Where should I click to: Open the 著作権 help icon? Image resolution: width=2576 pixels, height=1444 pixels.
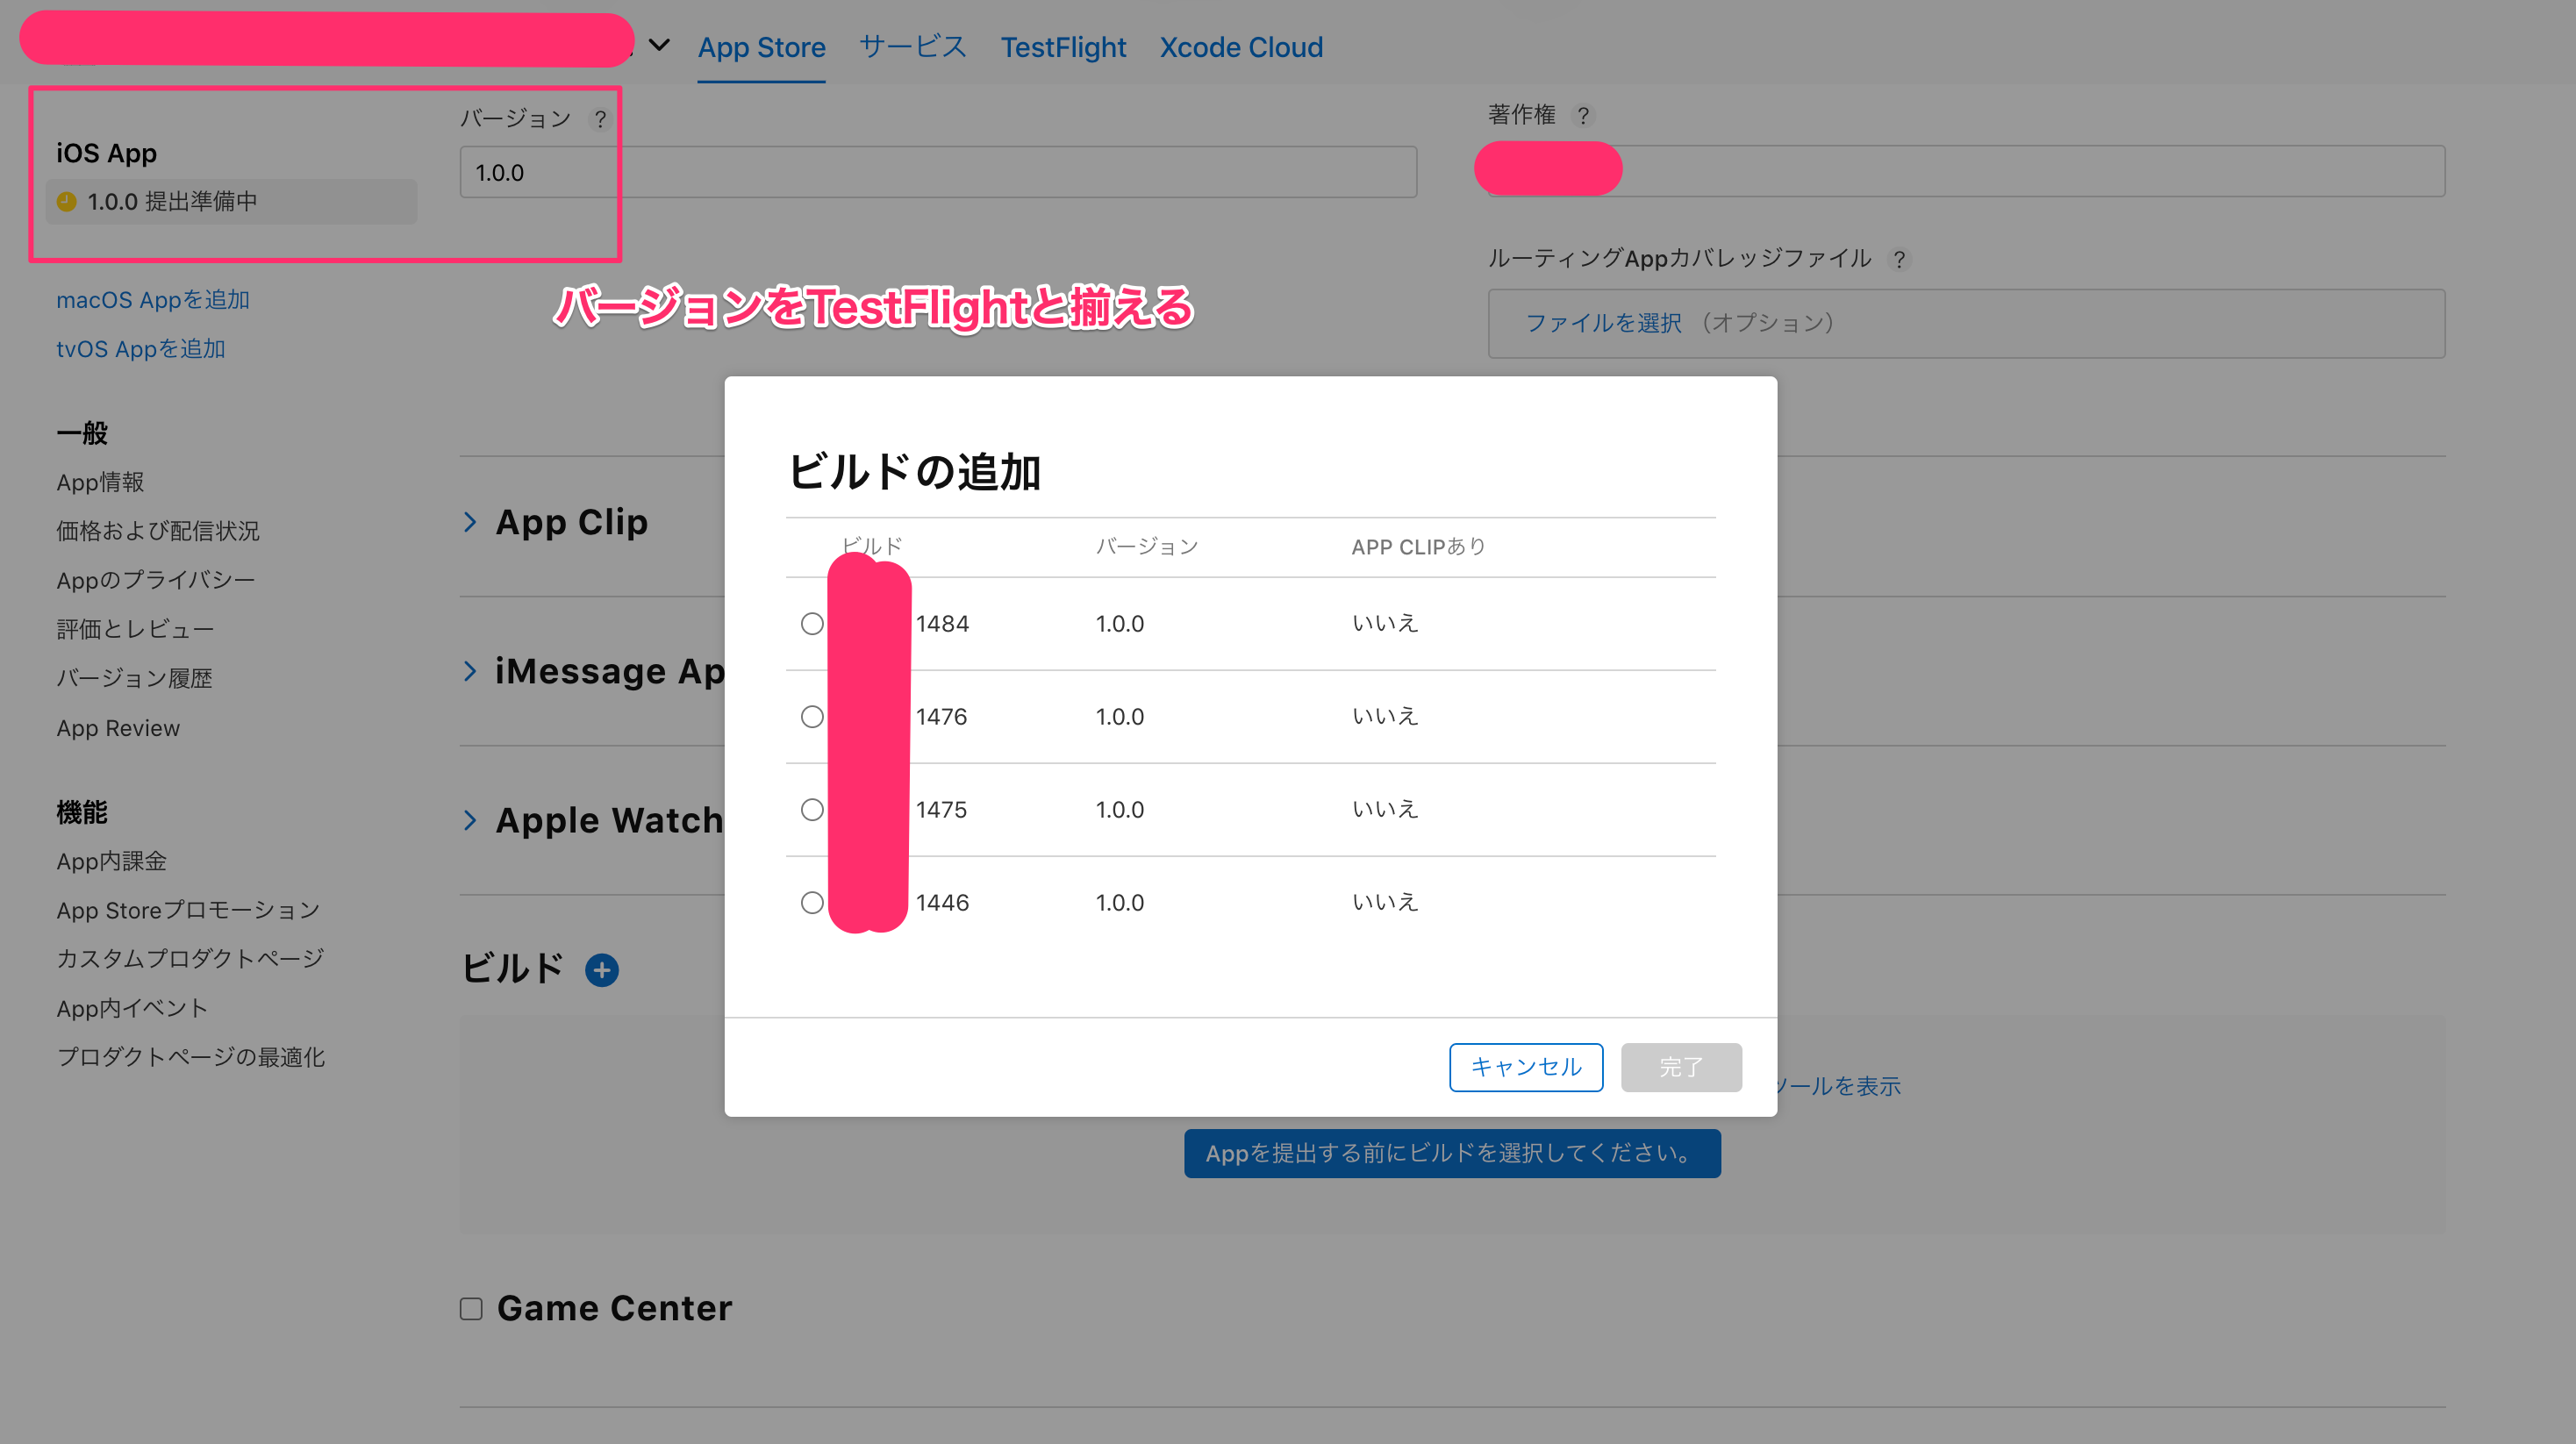1584,116
